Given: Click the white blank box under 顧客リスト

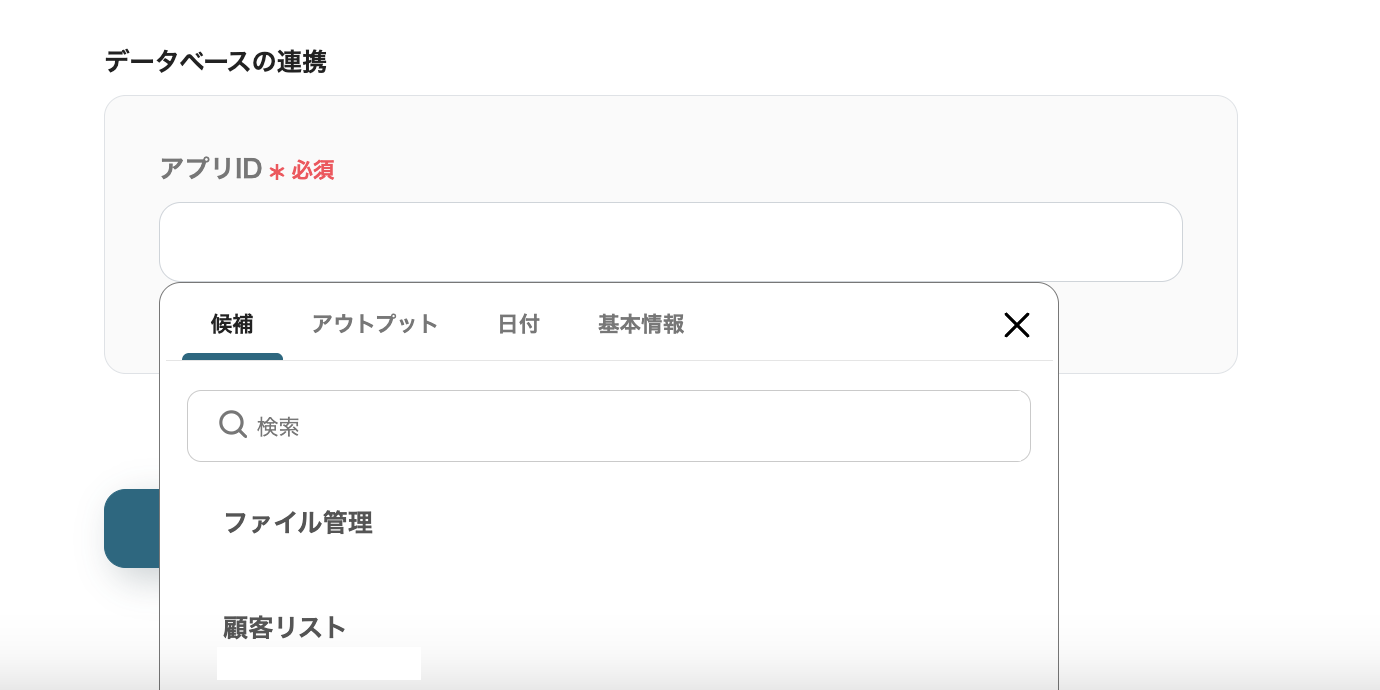Looking at the screenshot, I should [318, 663].
